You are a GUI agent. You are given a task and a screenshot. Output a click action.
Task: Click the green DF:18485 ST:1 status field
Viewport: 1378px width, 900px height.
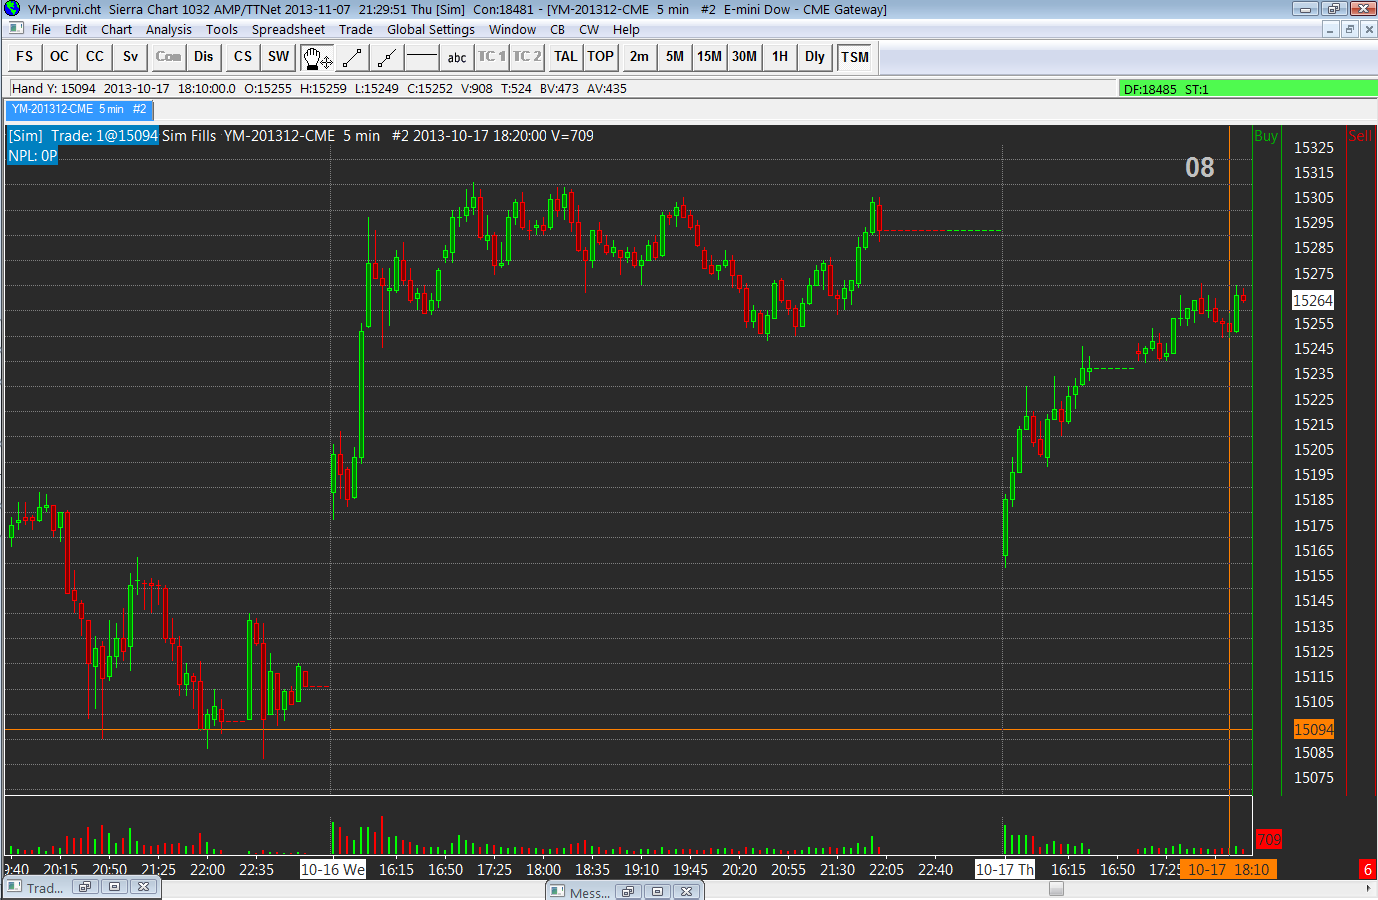[1247, 89]
